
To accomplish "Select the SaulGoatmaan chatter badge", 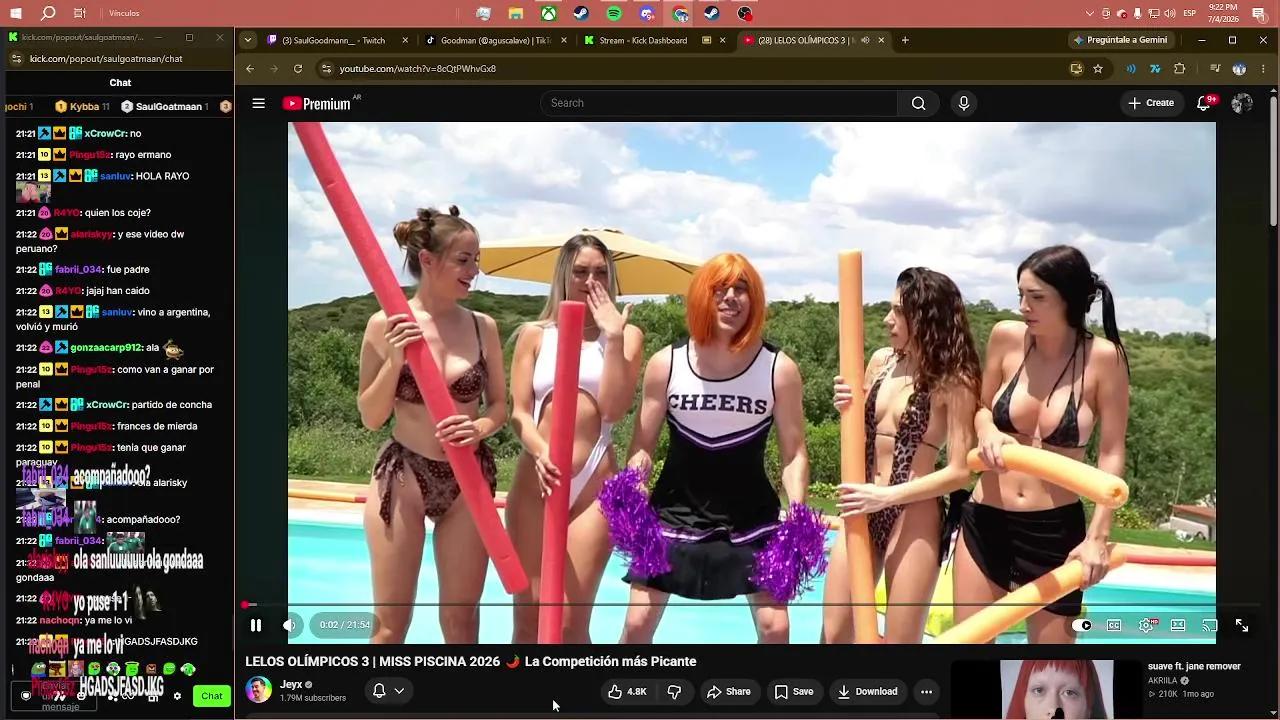I will (165, 106).
